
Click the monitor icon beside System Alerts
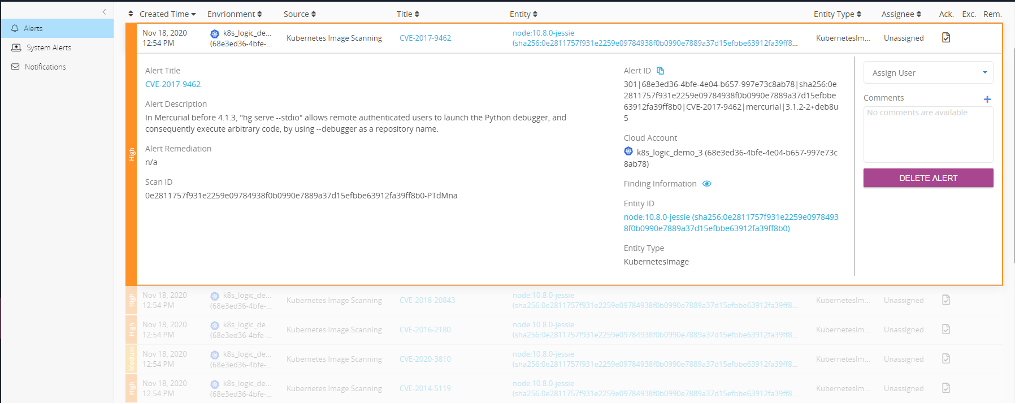tap(15, 47)
